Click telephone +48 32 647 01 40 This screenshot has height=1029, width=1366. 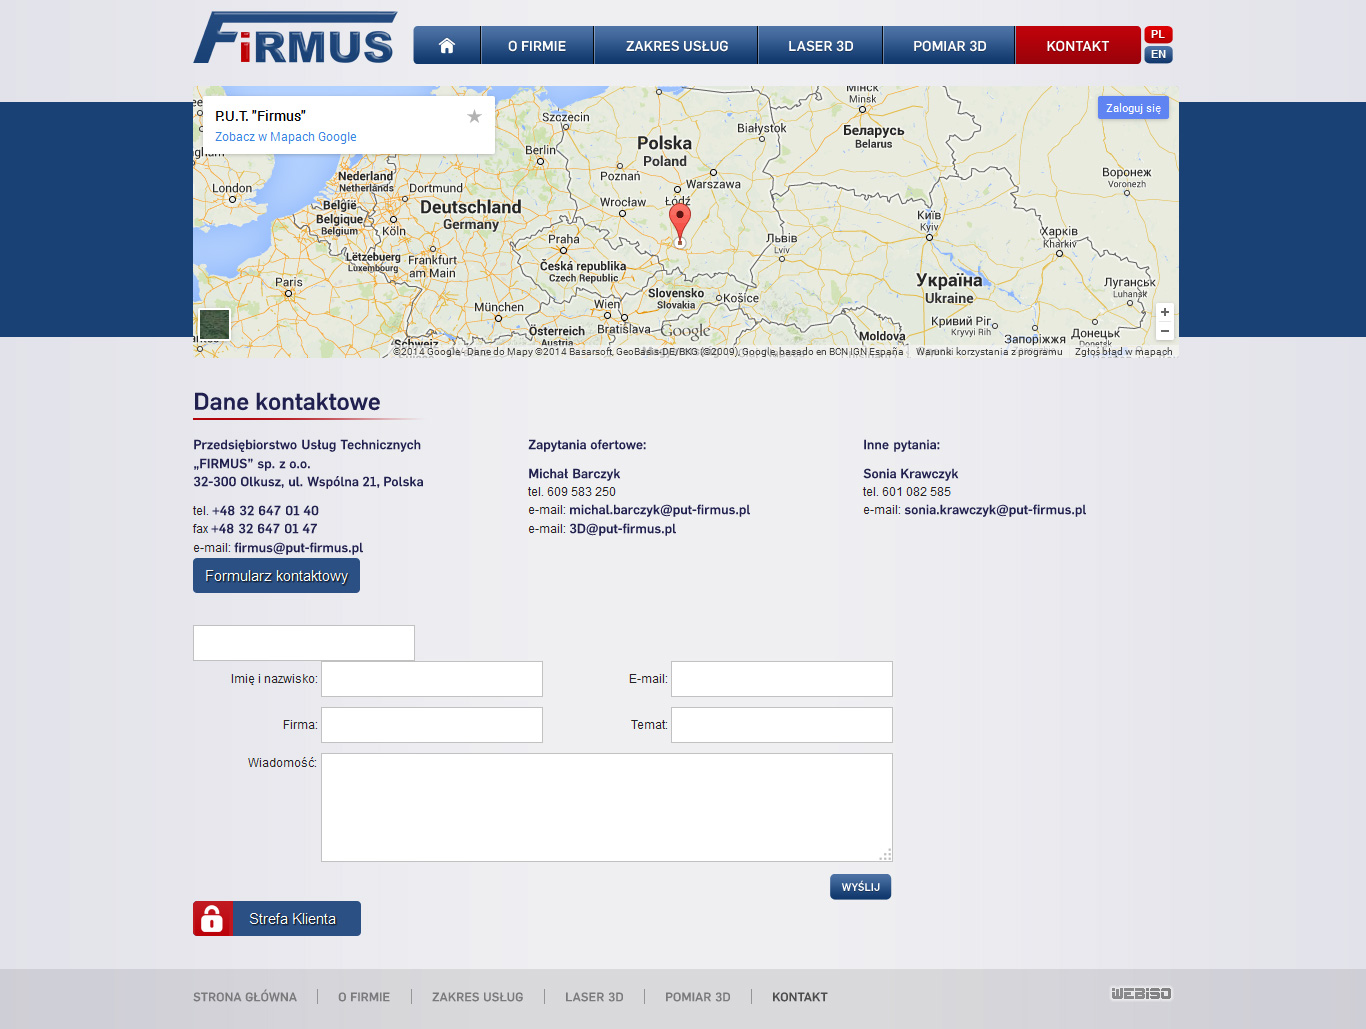click(265, 511)
